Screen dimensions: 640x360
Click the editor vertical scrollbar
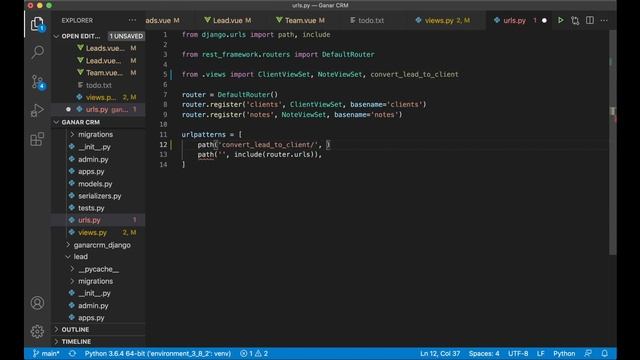click(613, 143)
